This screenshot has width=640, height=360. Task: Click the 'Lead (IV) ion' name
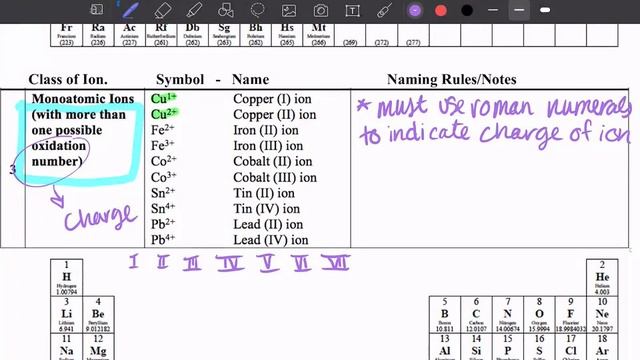tap(271, 240)
